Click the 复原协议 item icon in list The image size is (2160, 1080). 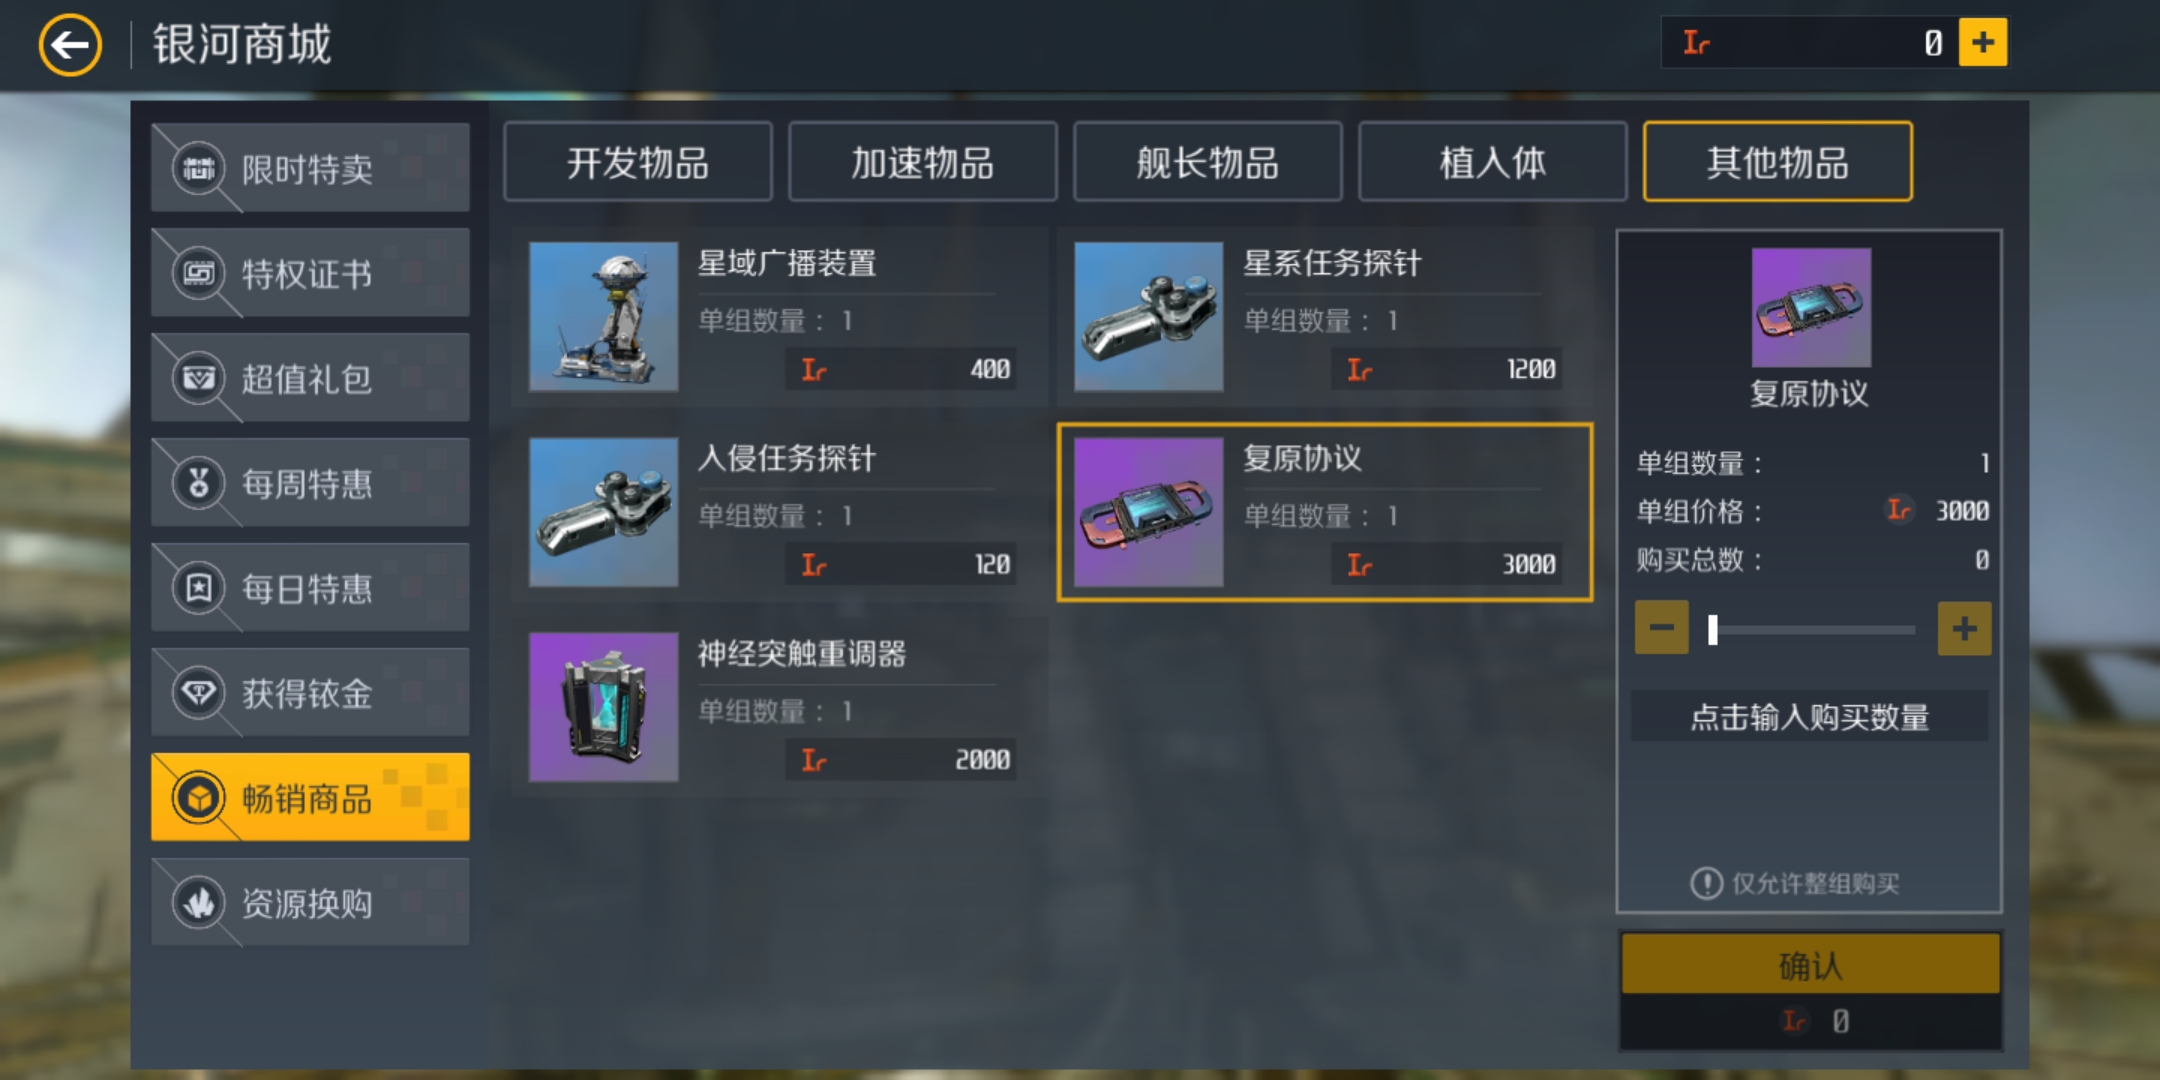(x=1148, y=512)
